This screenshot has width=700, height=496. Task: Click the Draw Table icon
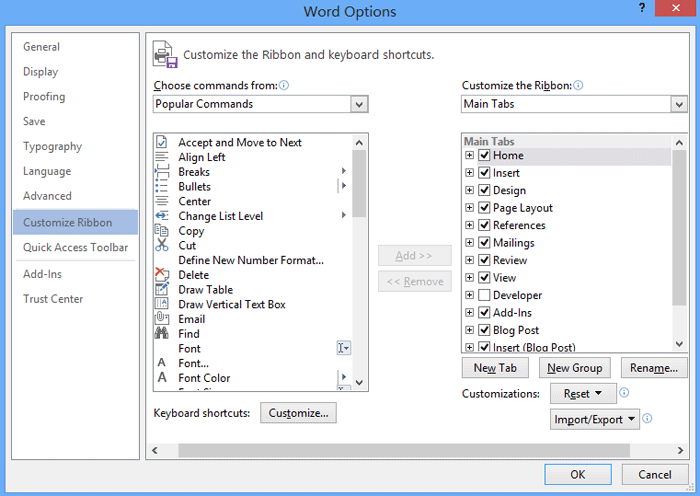coord(162,289)
